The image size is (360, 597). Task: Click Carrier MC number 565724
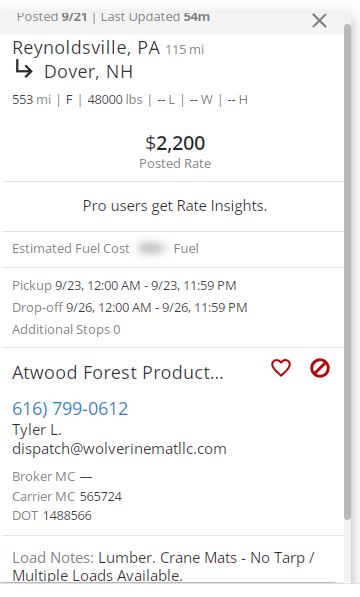point(101,496)
